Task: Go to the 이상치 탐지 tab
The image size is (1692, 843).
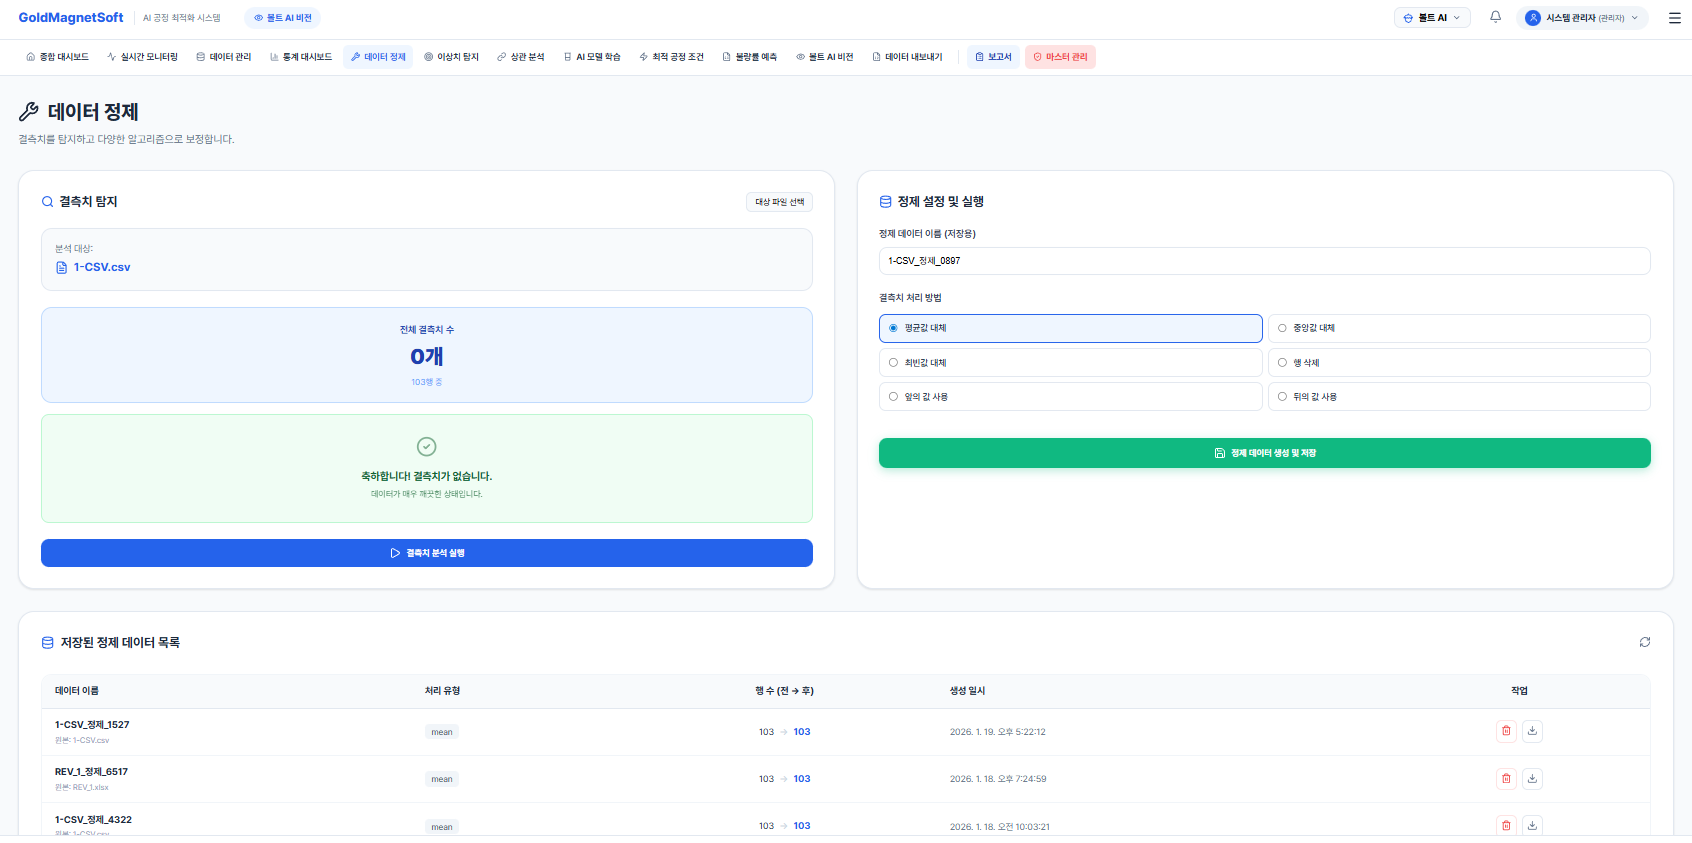Action: tap(451, 57)
